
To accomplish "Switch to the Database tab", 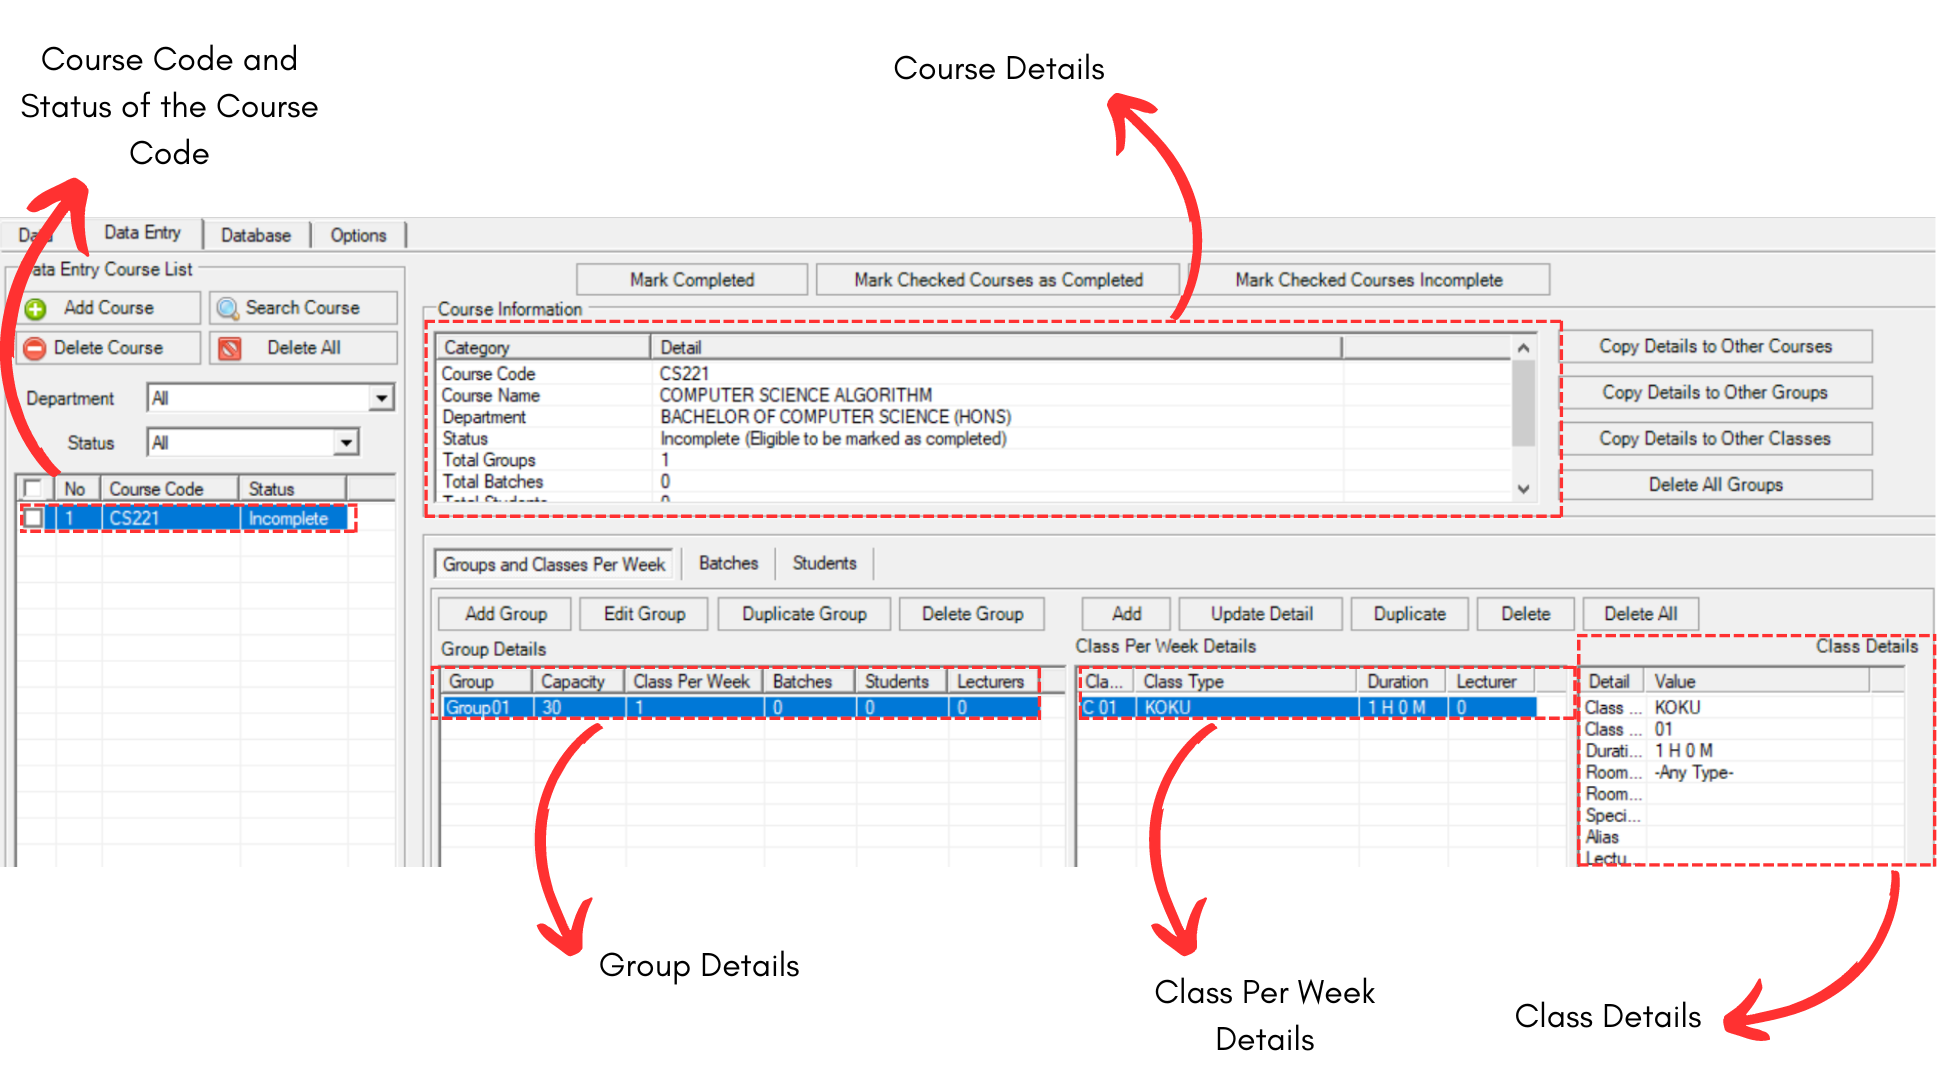I will pyautogui.click(x=256, y=235).
